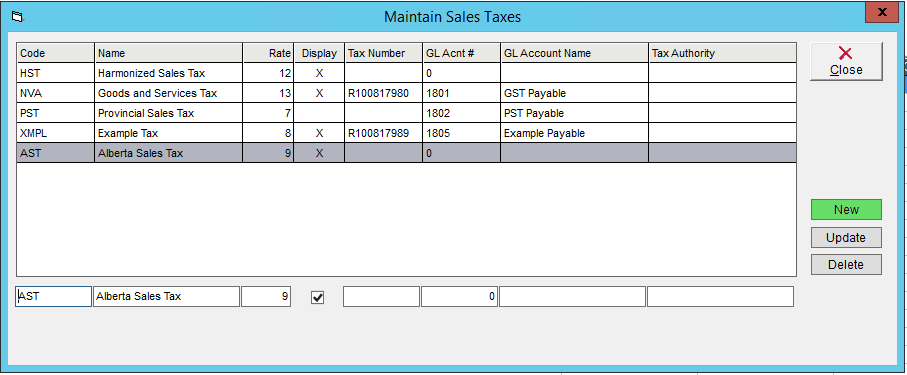Click the rate 7 cell
This screenshot has width=907, height=375.
point(268,113)
